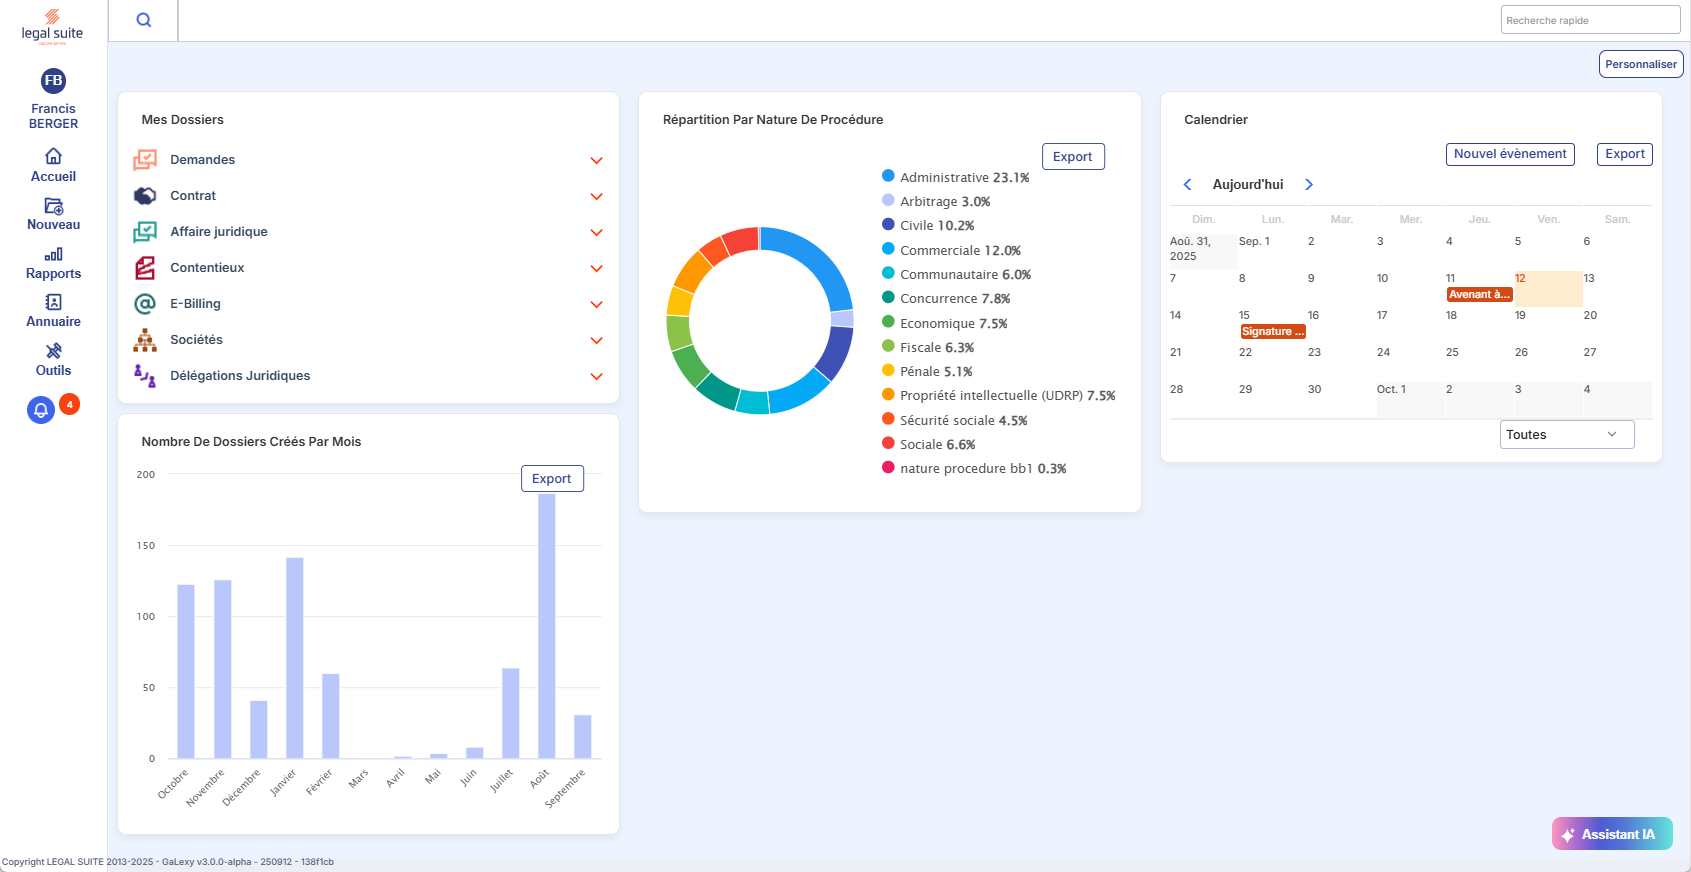This screenshot has height=872, width=1691.
Task: Go to next calendar month arrow
Action: 1308,184
